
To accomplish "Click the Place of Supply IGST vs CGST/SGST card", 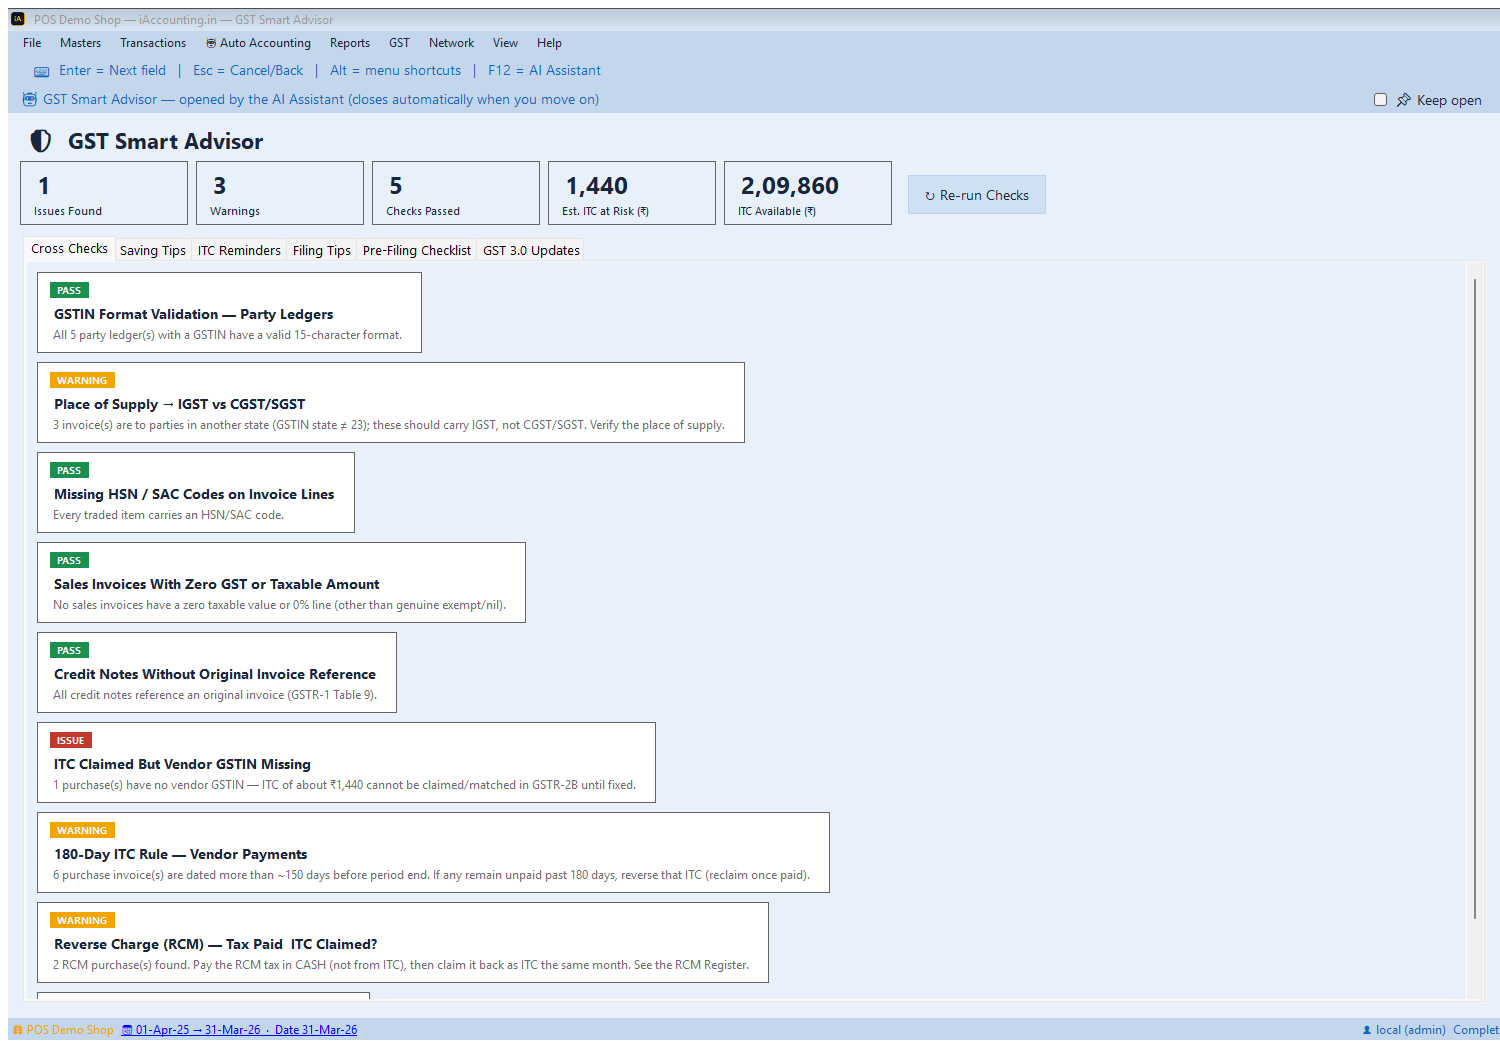I will tap(391, 403).
